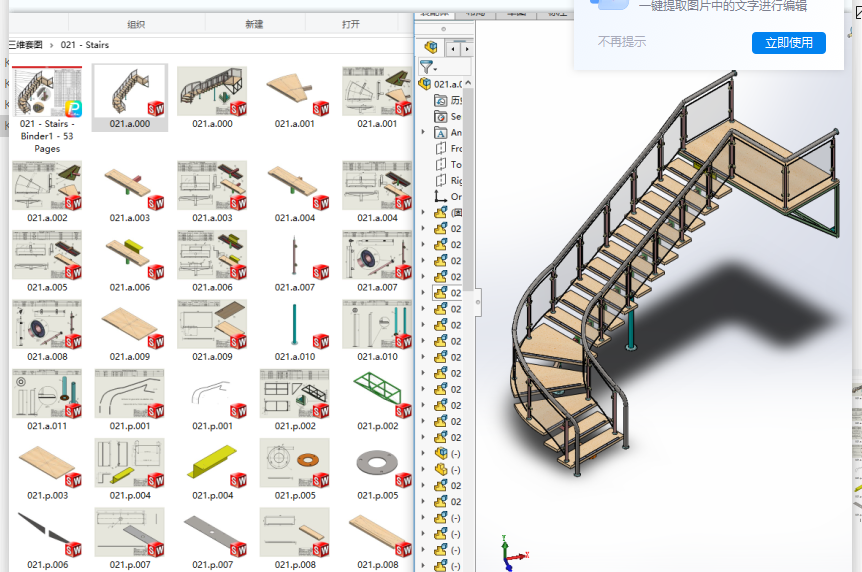Select the 021.p.005 gray ring part file

click(377, 469)
